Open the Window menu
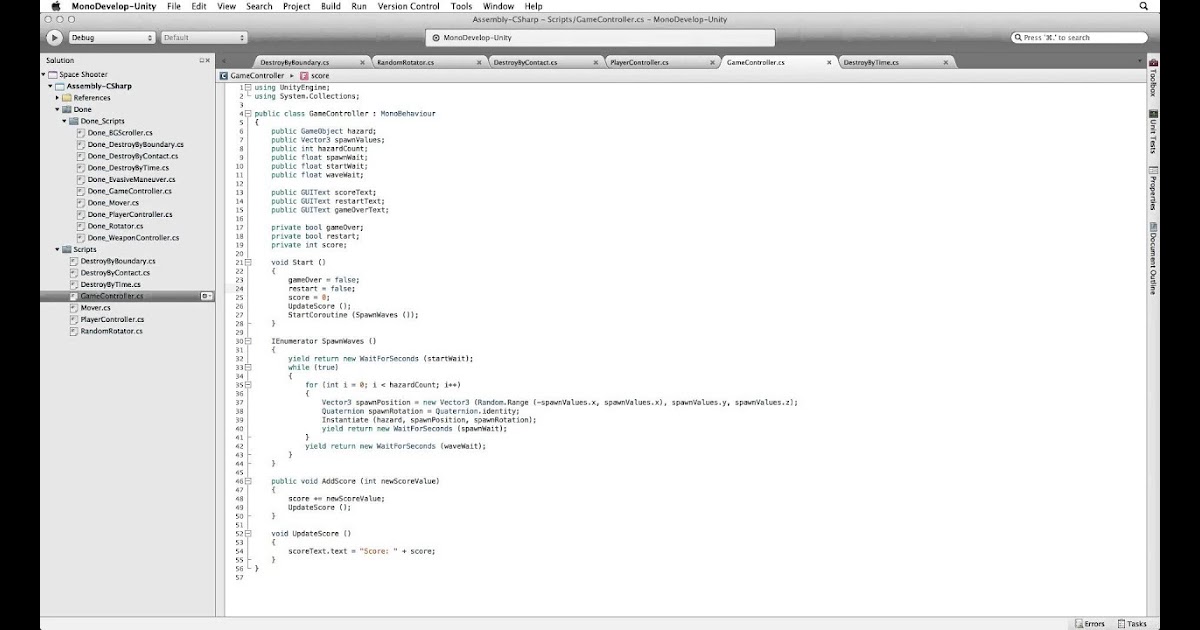Viewport: 1200px width, 630px height. (498, 6)
